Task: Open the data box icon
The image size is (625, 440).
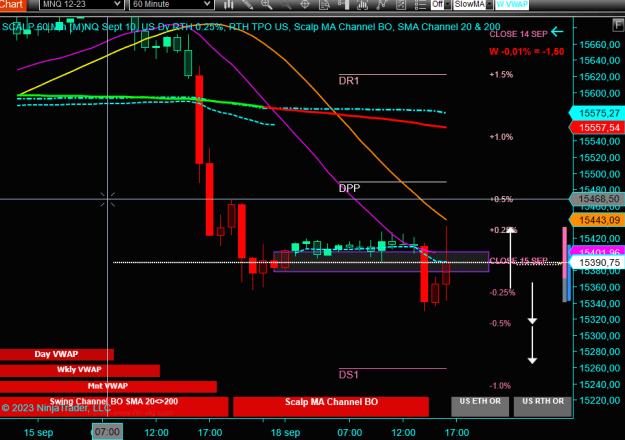Action: click(x=324, y=4)
